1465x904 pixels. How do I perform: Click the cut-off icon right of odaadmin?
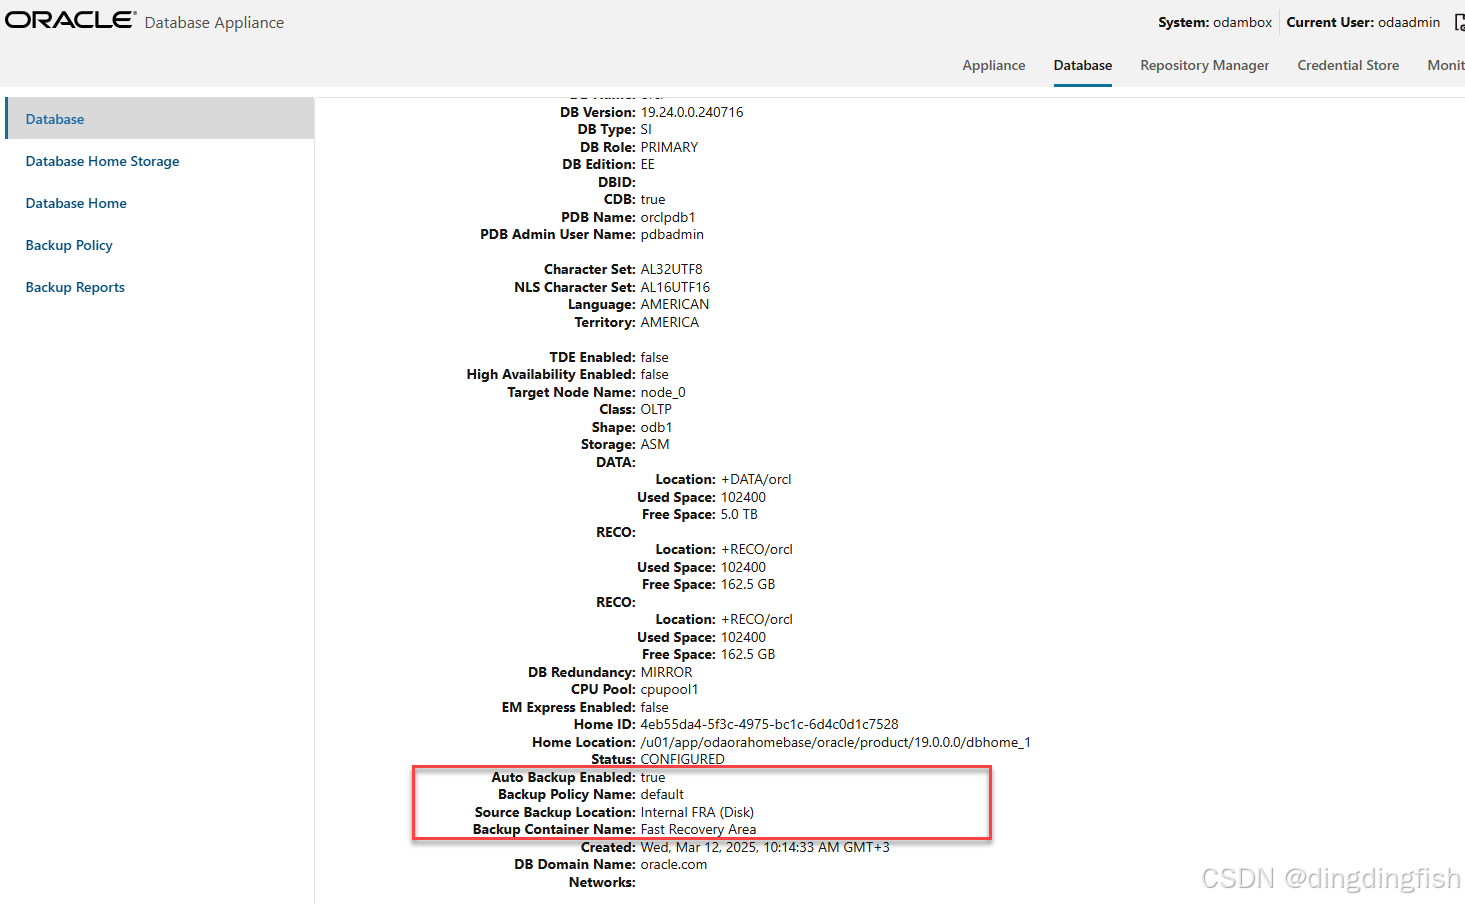point(1460,22)
